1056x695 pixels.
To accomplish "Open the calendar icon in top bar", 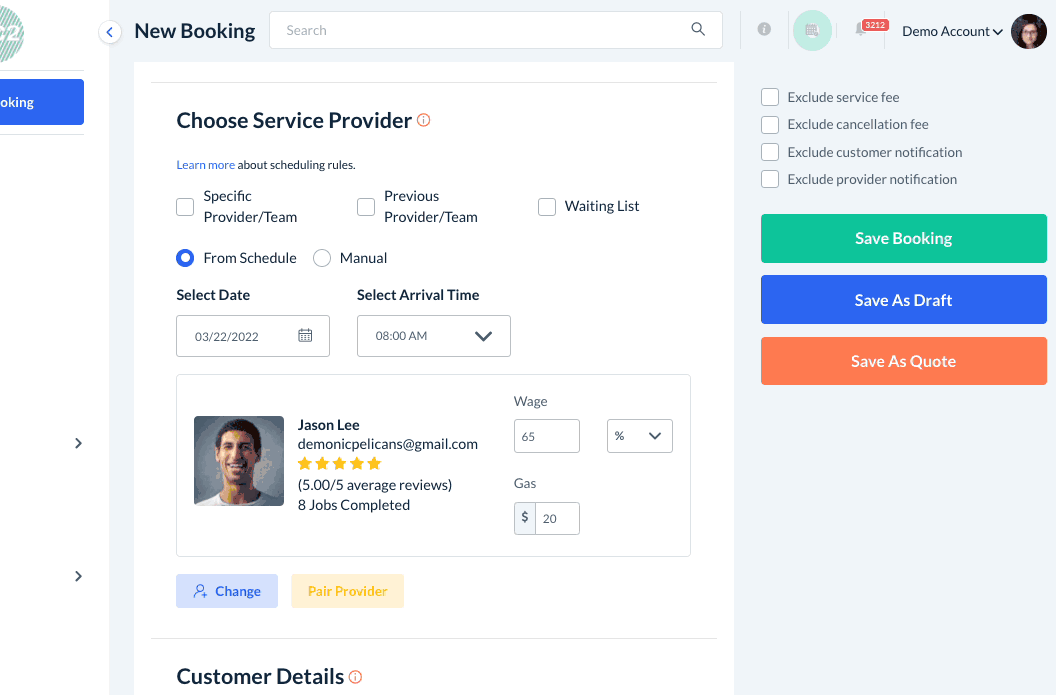I will pos(812,31).
